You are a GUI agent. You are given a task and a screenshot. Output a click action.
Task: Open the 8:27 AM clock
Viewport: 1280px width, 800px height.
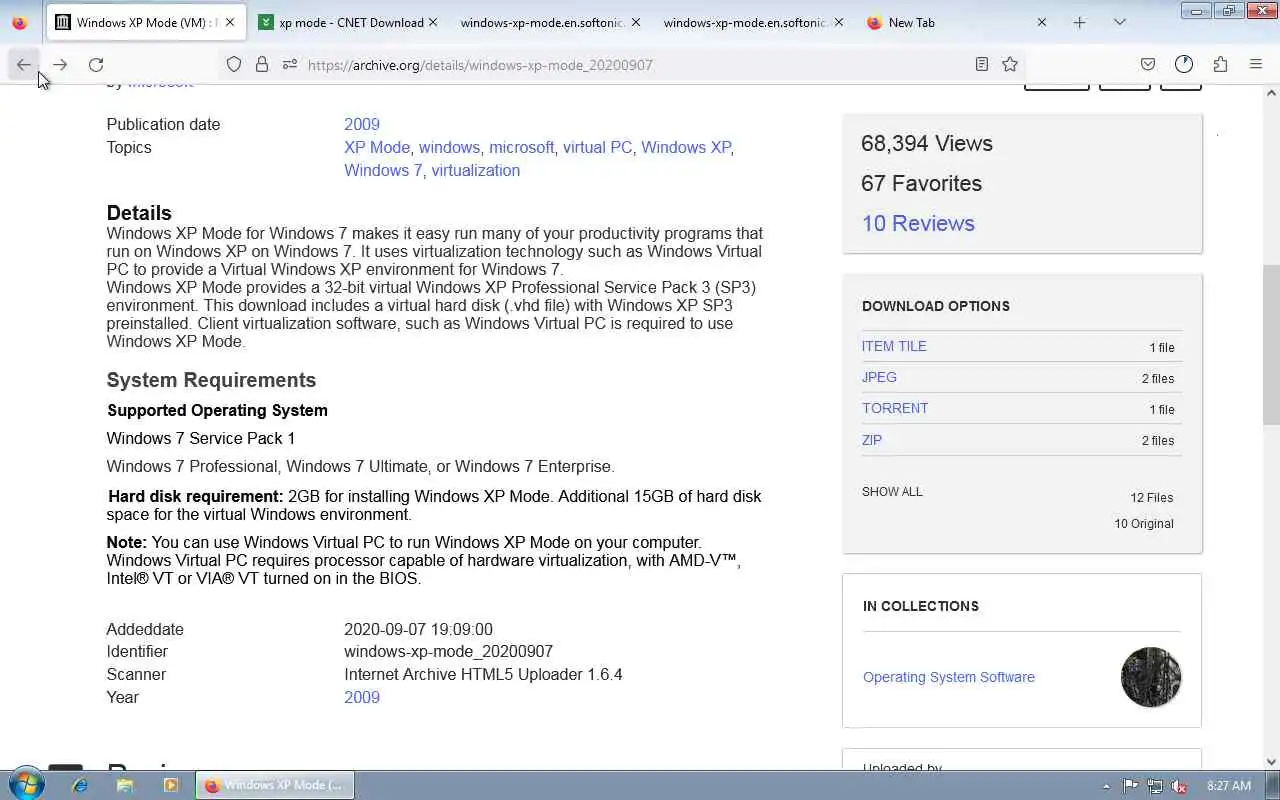tap(1229, 786)
